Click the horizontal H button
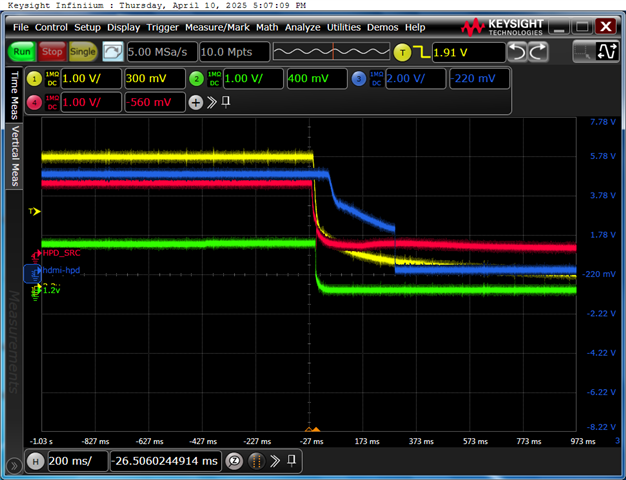The height and width of the screenshot is (480, 626). pyautogui.click(x=35, y=462)
